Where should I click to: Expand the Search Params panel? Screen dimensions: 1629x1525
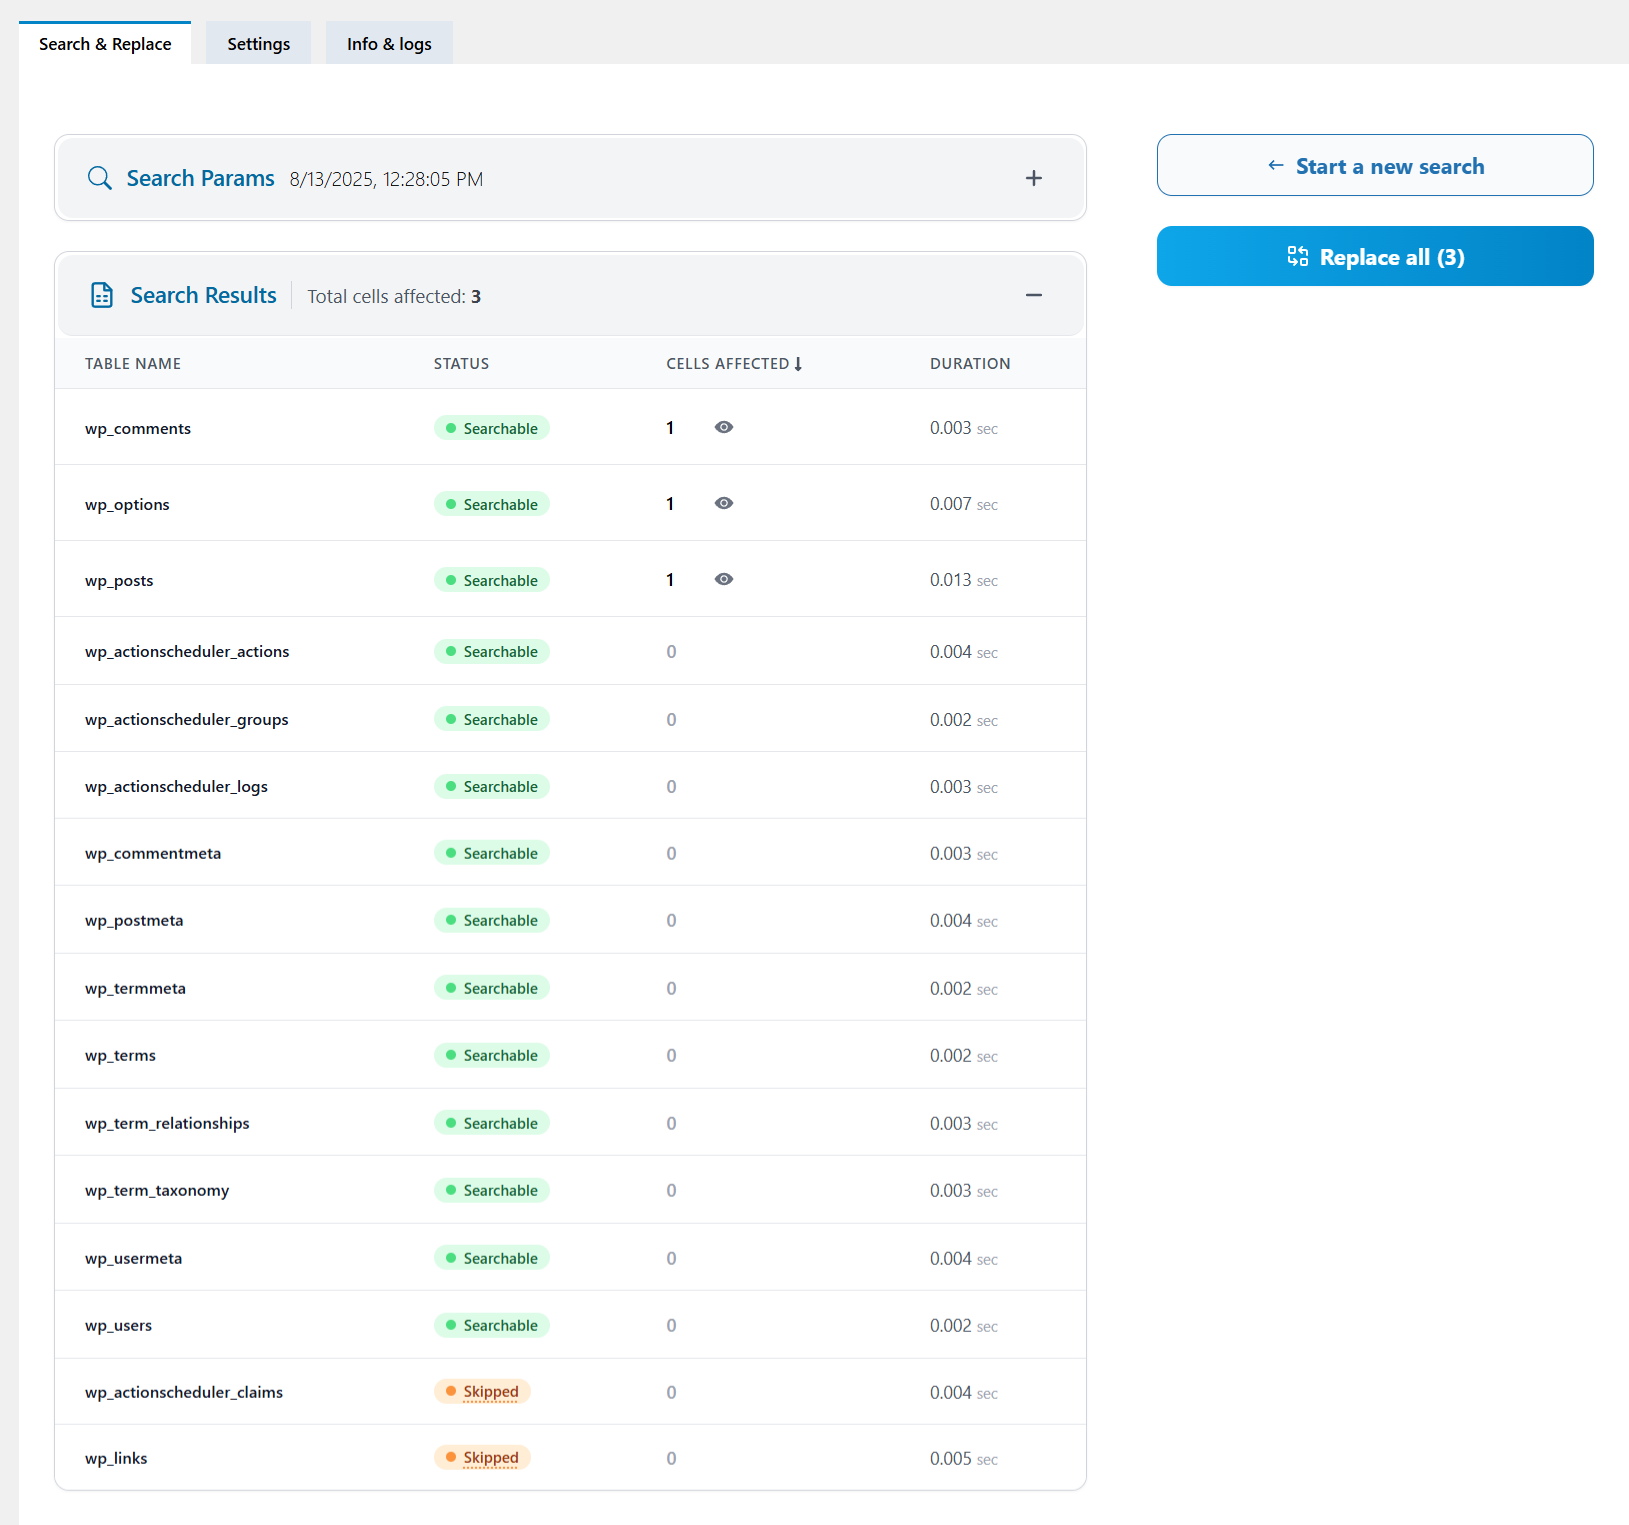pyautogui.click(x=1034, y=178)
